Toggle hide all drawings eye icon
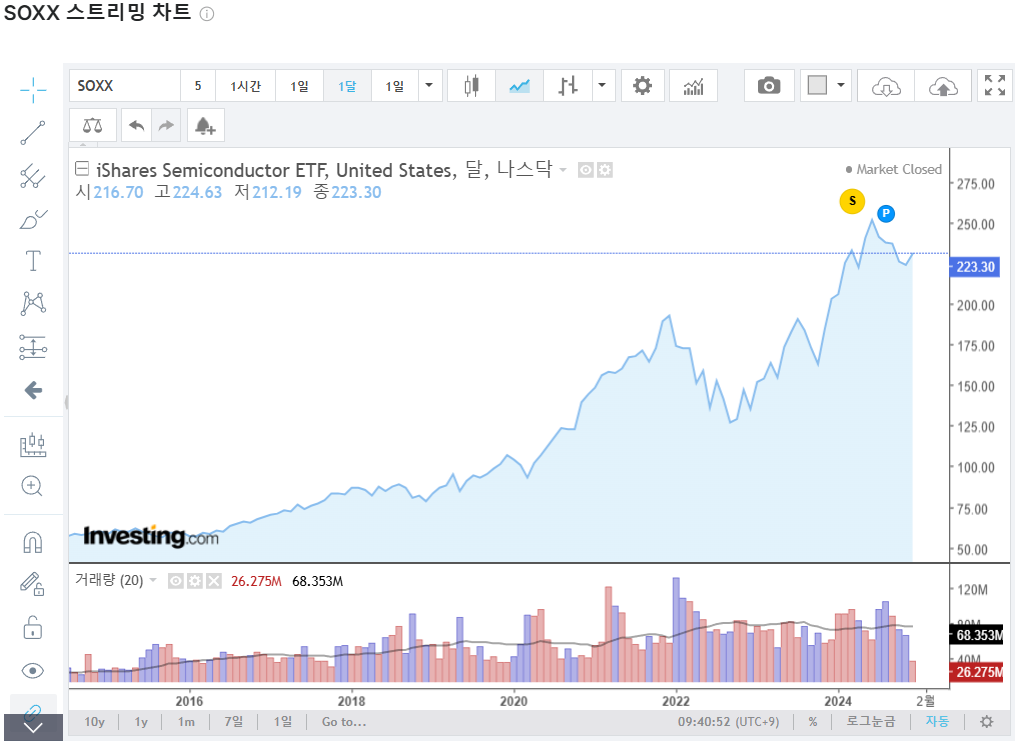 pyautogui.click(x=32, y=671)
